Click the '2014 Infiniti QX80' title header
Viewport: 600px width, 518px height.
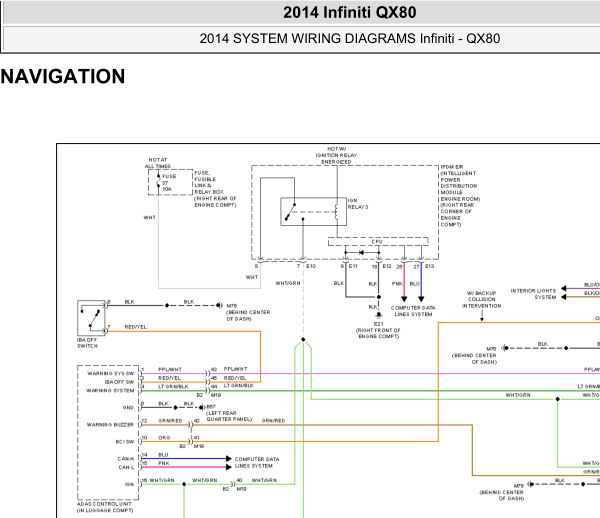[349, 12]
